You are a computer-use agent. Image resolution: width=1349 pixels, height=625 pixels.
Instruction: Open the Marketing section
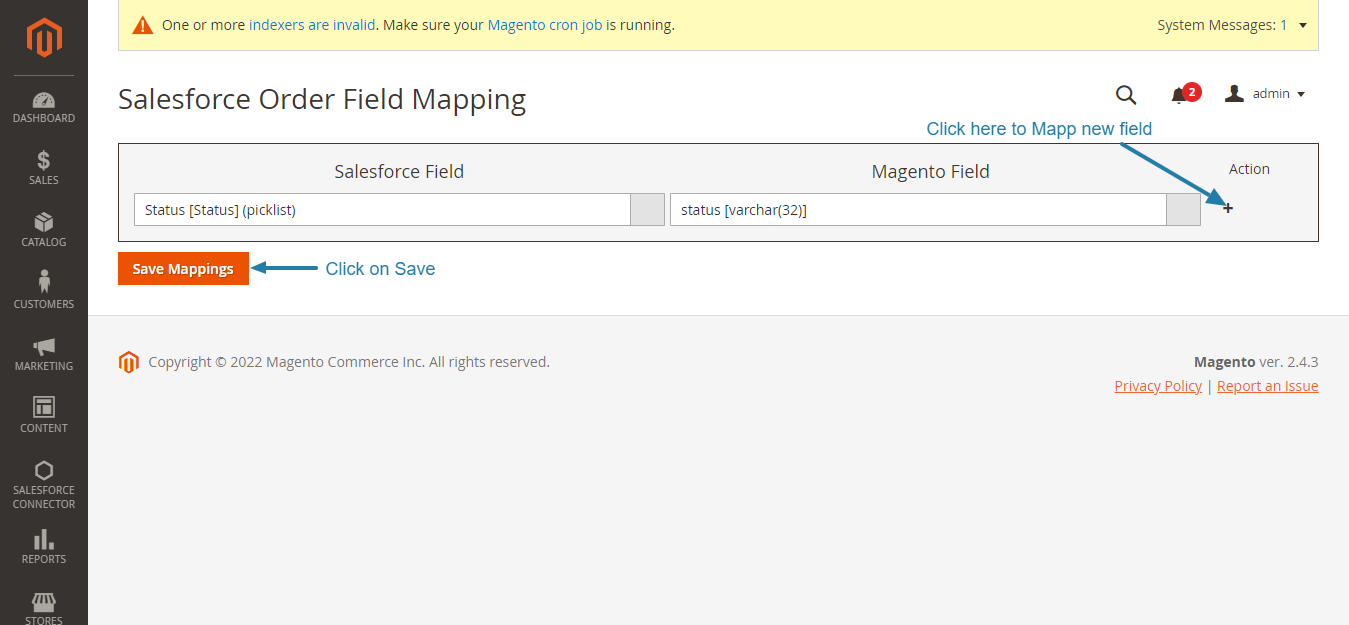point(43,353)
